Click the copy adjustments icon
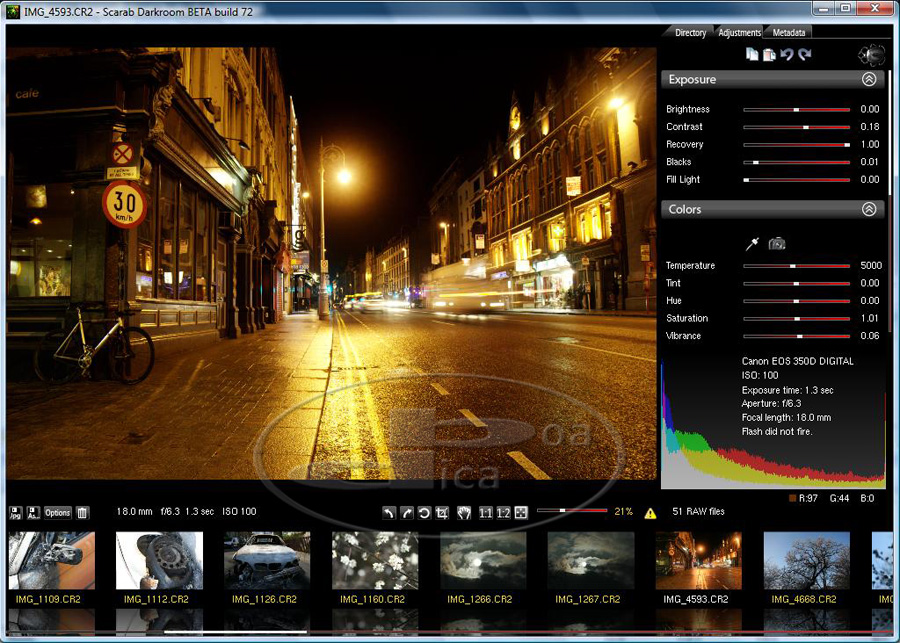This screenshot has width=900, height=643. coord(752,55)
